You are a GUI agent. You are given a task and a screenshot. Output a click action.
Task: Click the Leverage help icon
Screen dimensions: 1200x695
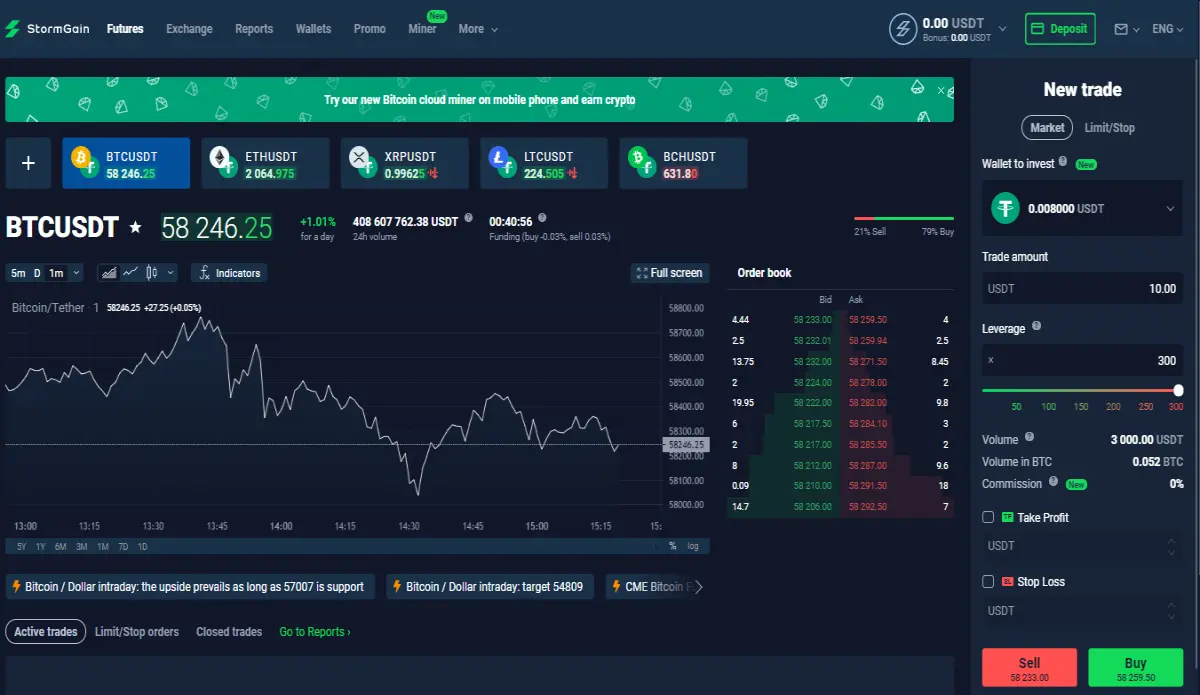click(x=1036, y=326)
